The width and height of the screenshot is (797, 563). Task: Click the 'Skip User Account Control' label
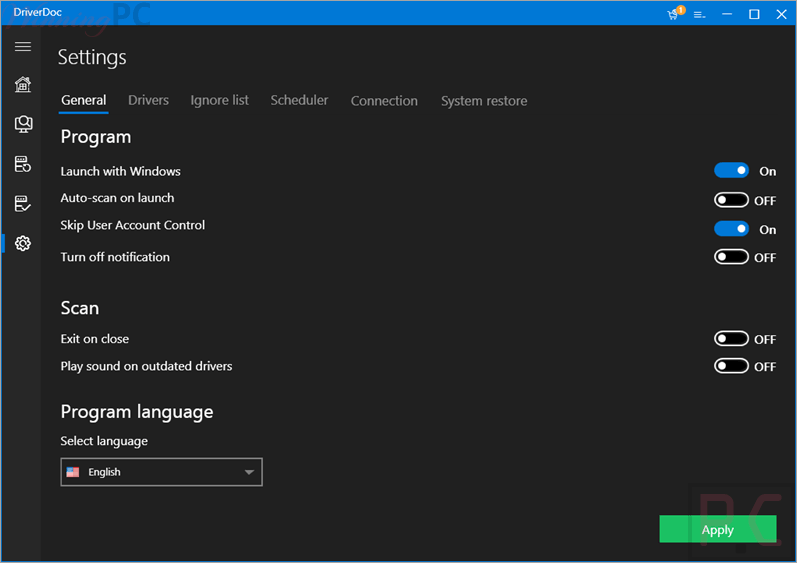133,225
